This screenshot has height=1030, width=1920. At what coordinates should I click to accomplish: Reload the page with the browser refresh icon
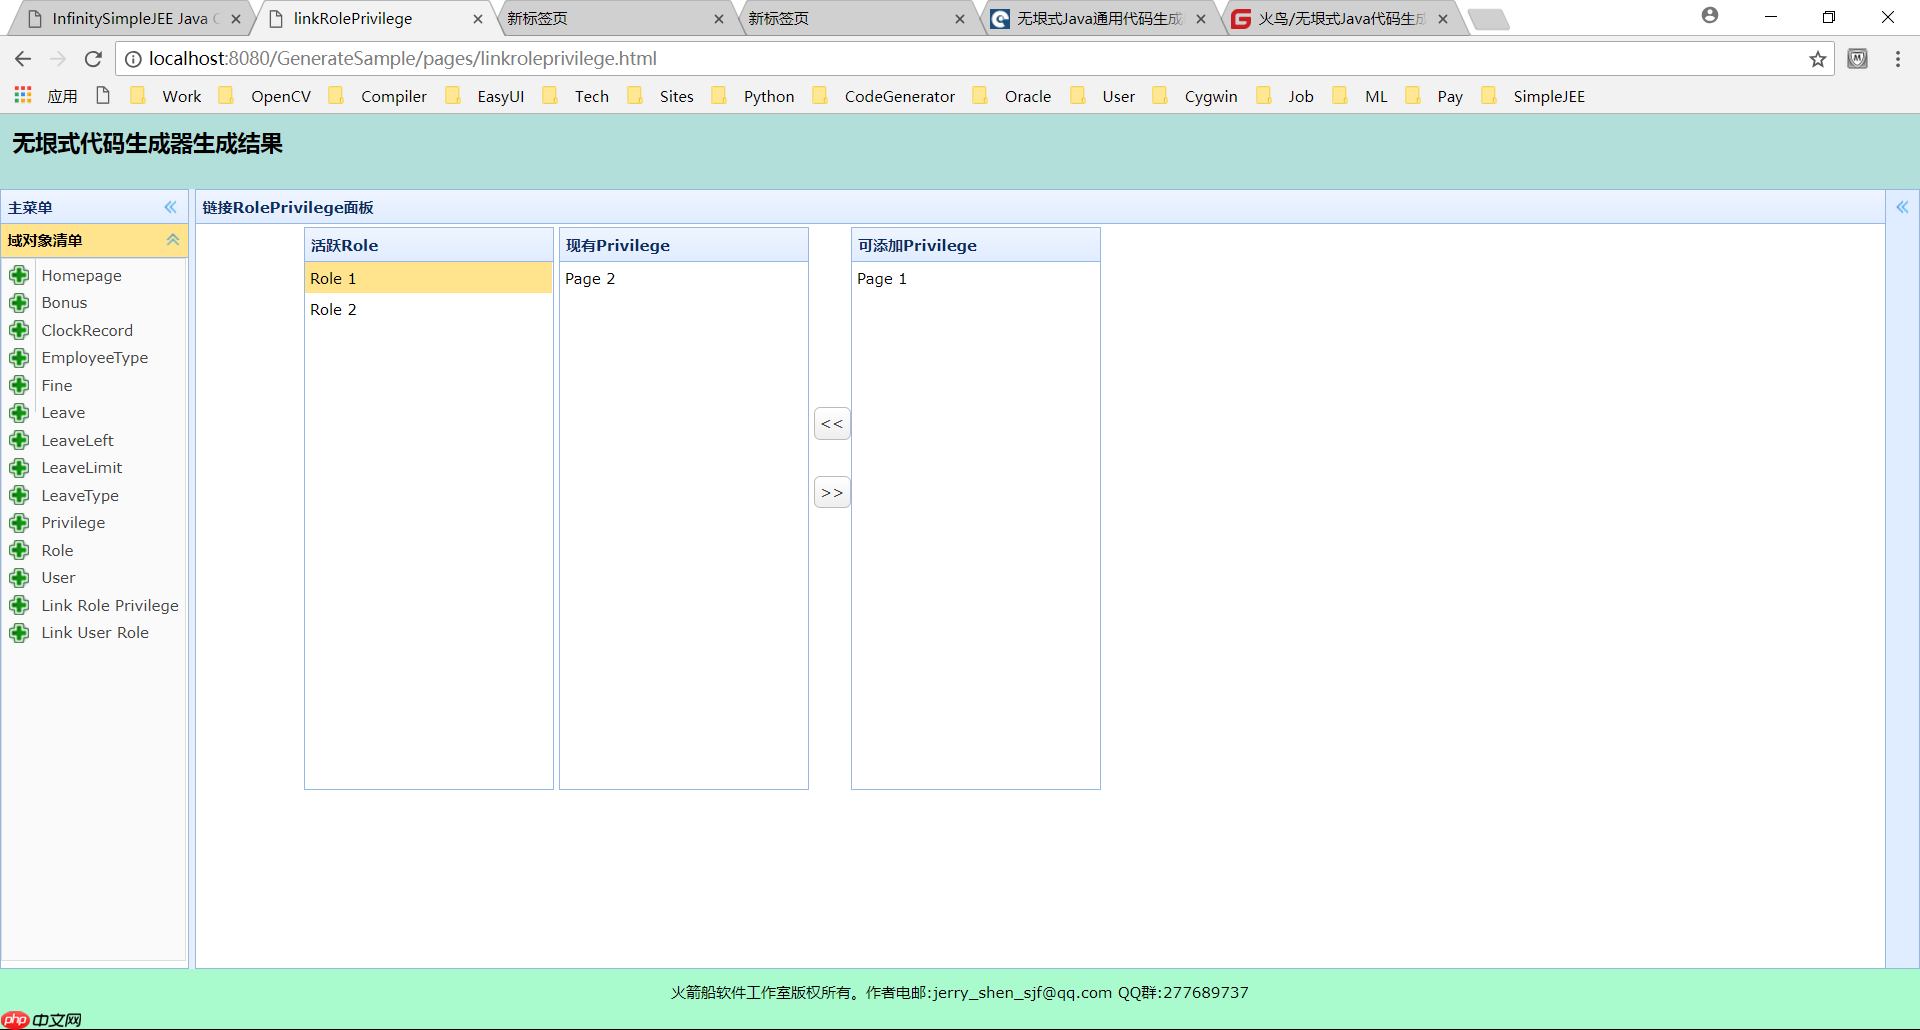[93, 59]
